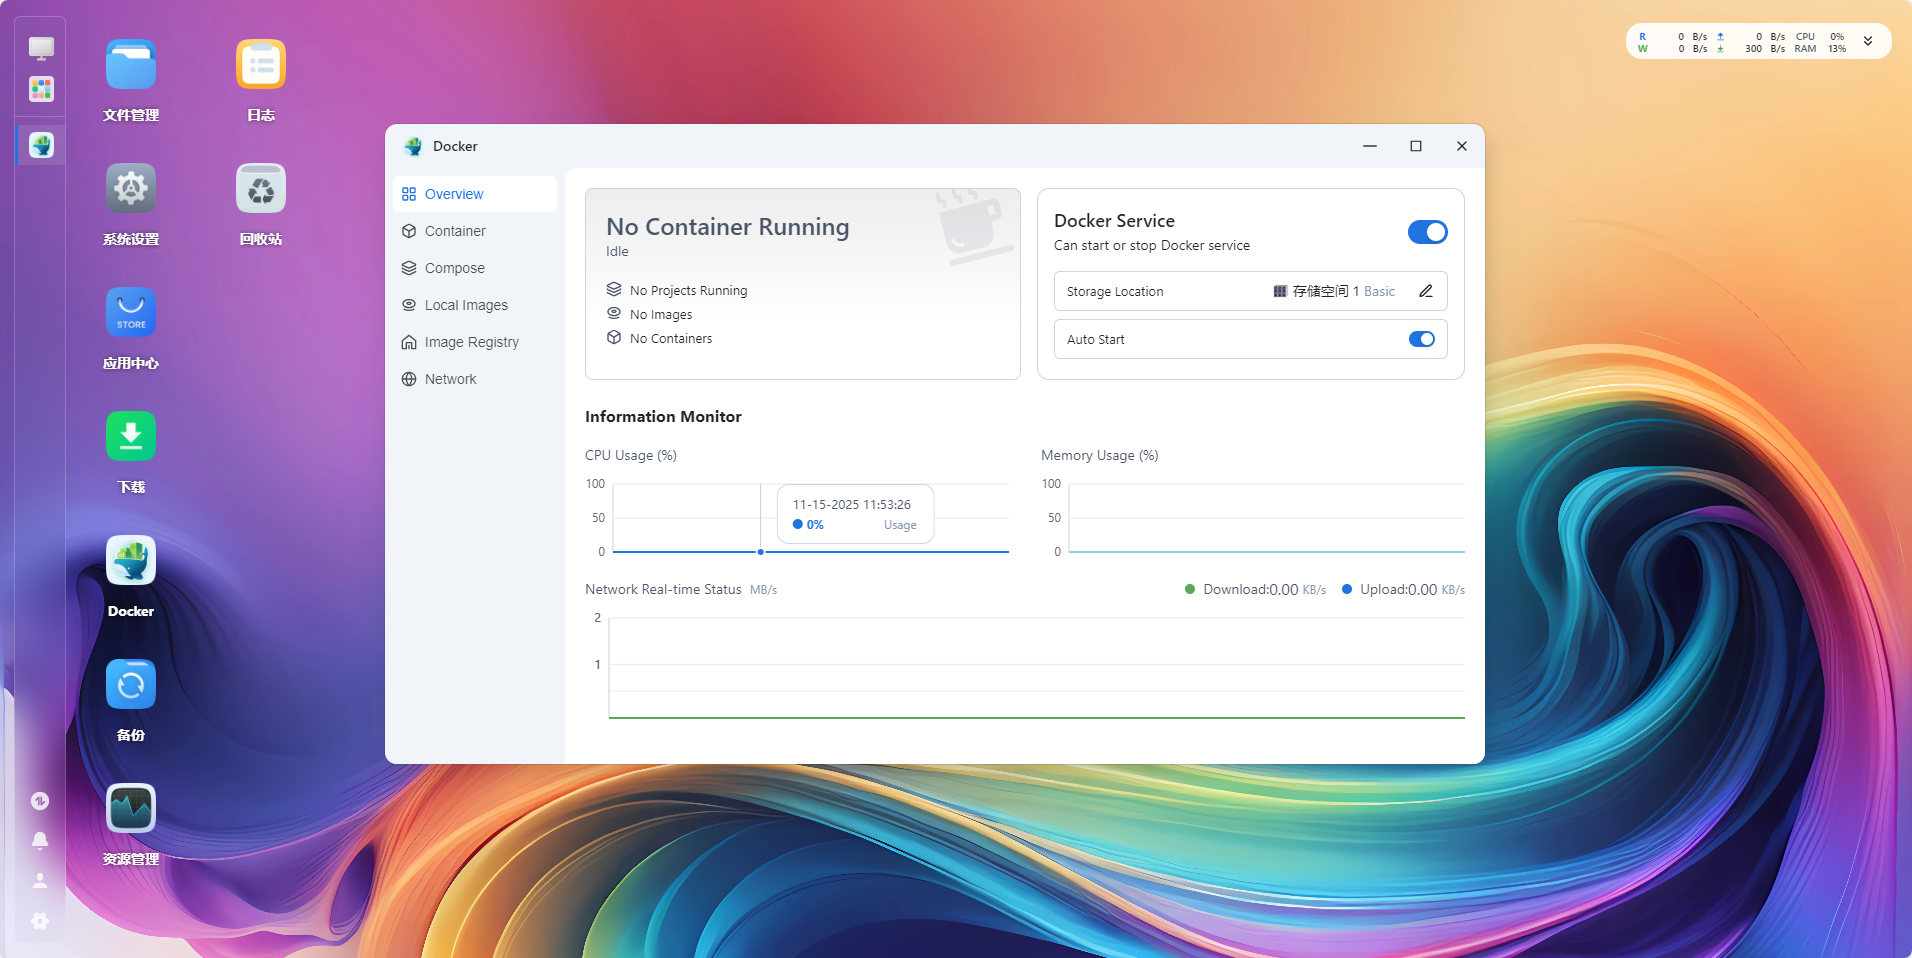The width and height of the screenshot is (1912, 958).
Task: Open the settings gear at the dock bottom
Action: tap(40, 921)
